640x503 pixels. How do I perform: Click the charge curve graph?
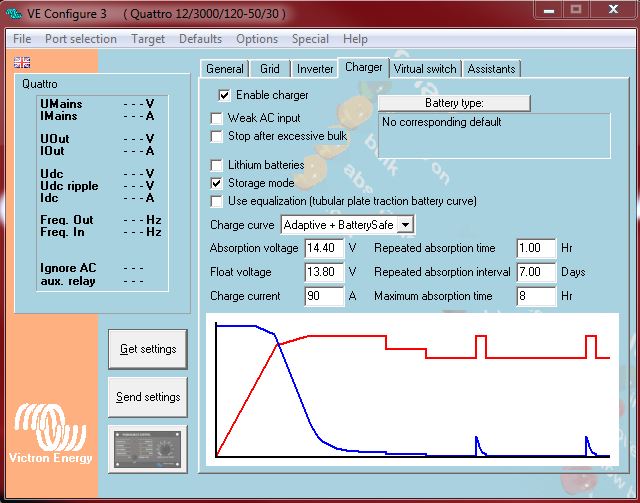pyautogui.click(x=412, y=390)
